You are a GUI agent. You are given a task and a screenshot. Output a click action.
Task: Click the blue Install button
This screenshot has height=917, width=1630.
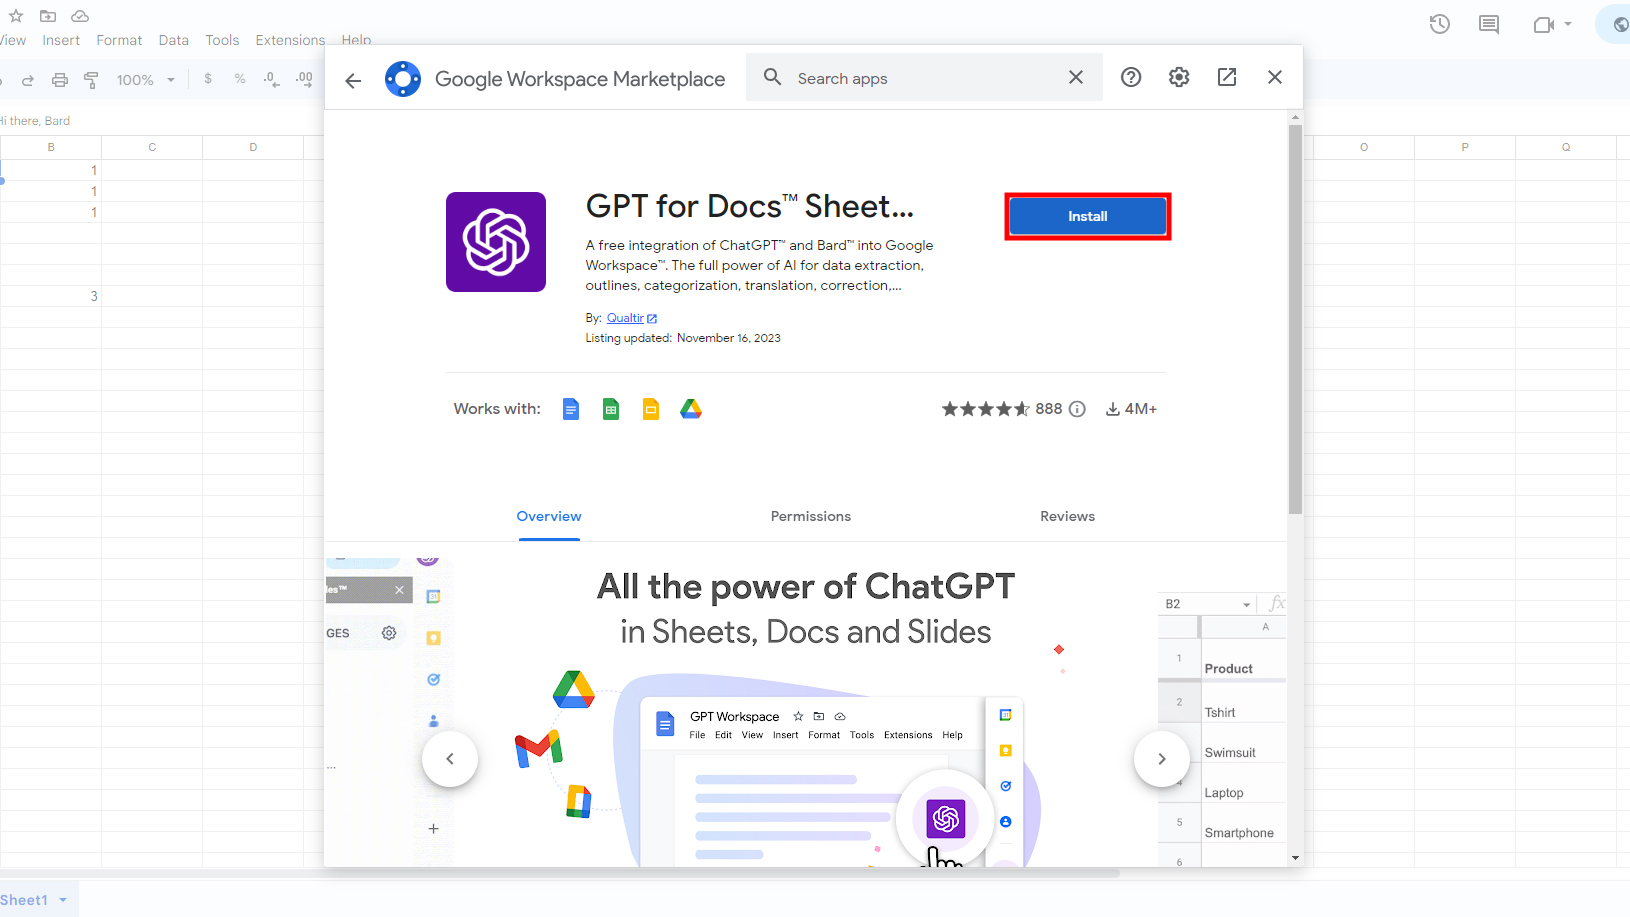tap(1087, 216)
